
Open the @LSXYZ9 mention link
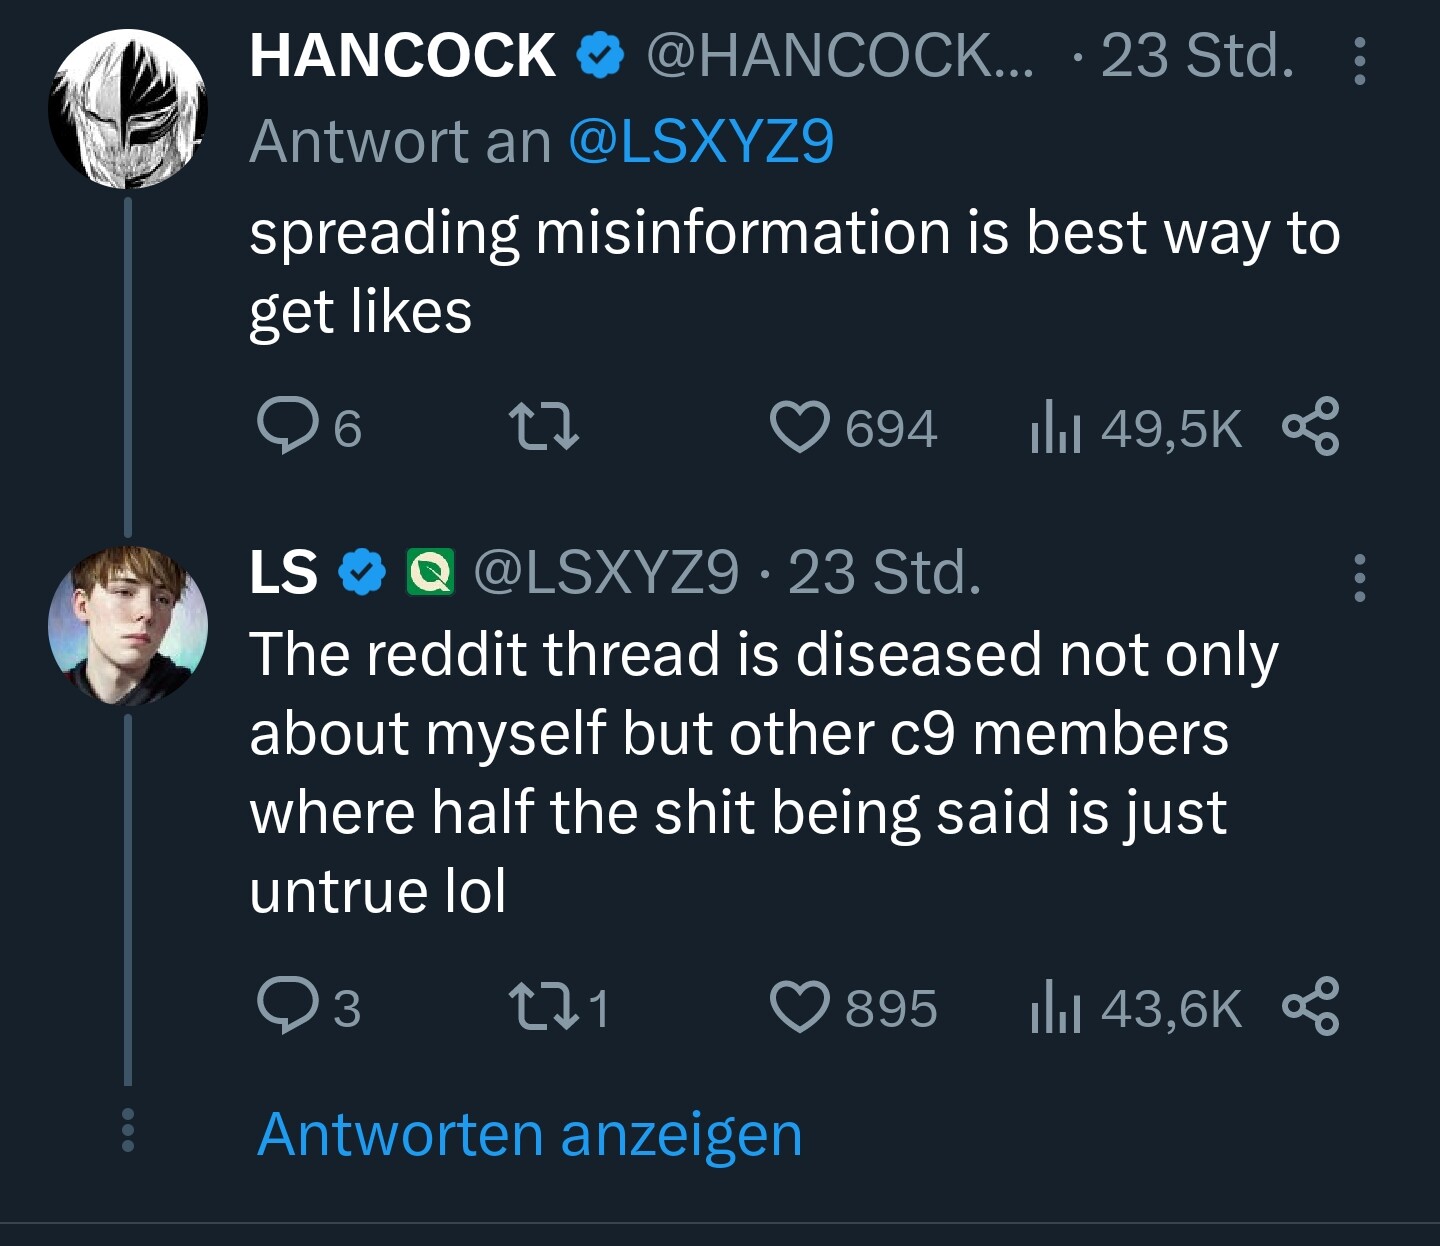(x=701, y=142)
